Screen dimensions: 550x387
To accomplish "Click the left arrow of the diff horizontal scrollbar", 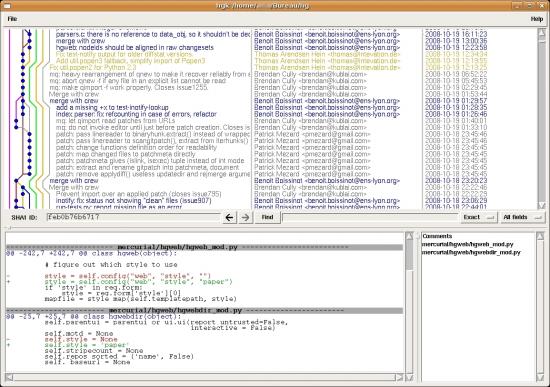I will [9, 378].
